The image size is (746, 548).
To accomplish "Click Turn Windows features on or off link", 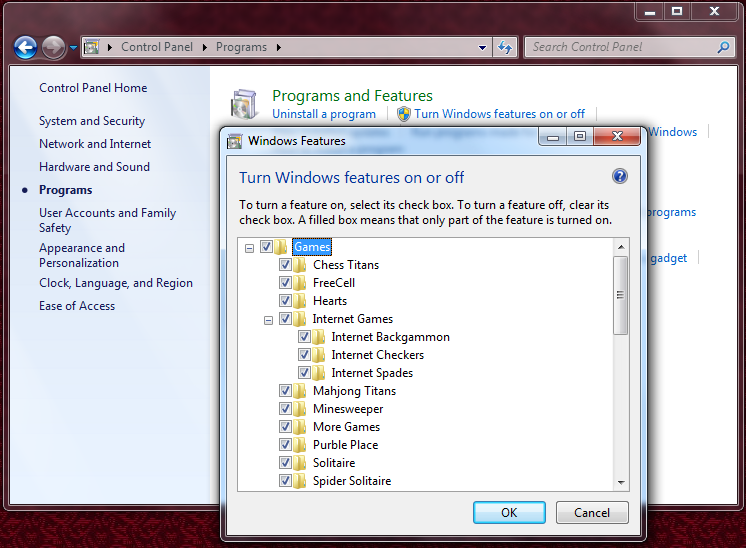I will click(x=500, y=114).
